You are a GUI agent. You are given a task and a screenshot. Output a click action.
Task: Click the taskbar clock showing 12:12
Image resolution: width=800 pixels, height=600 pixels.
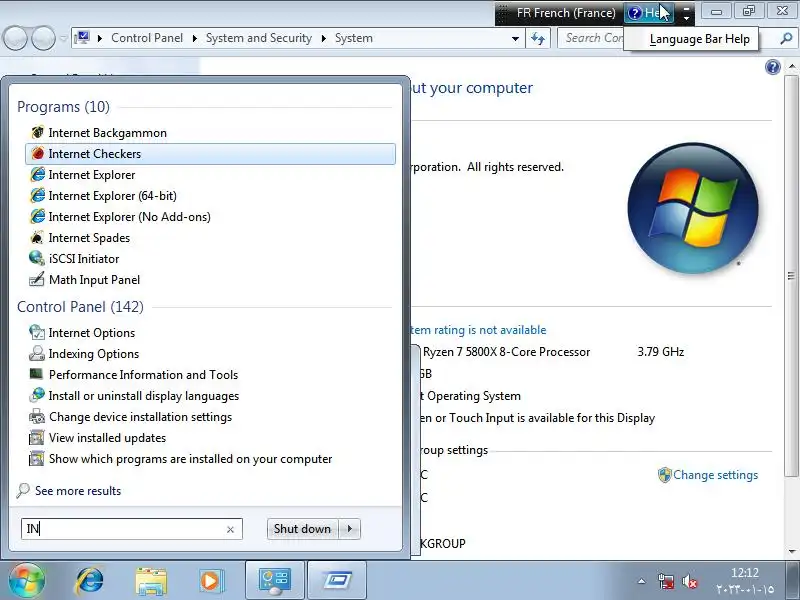(744, 581)
